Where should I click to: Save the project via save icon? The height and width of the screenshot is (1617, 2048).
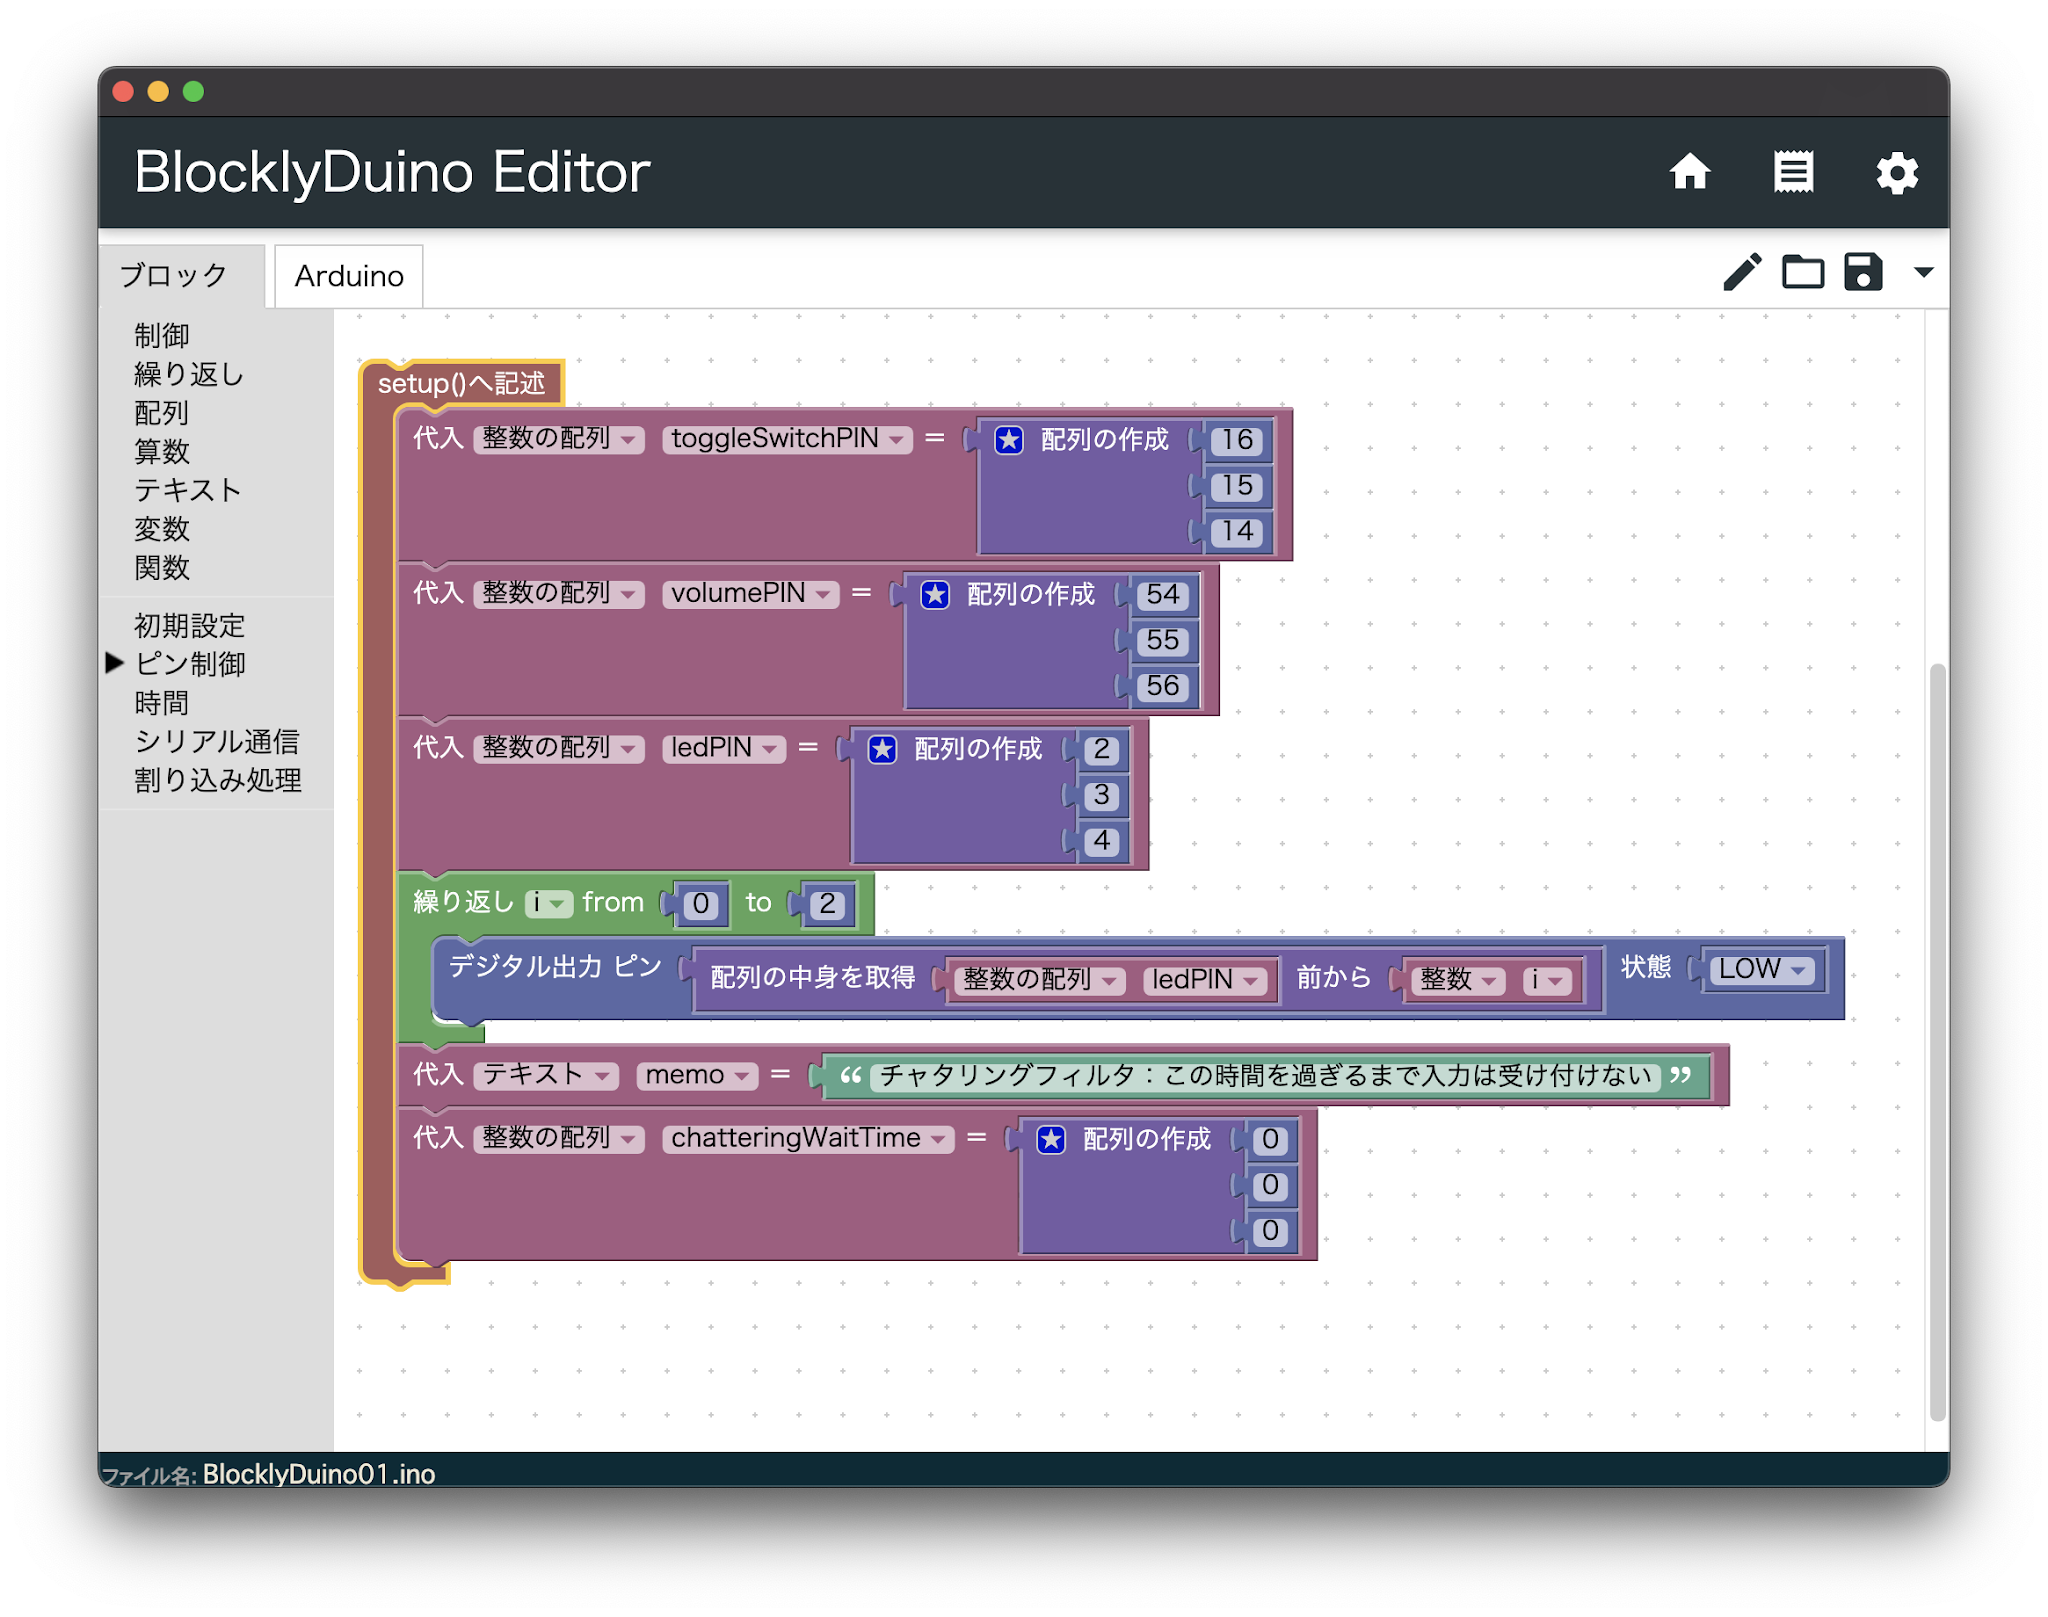point(1862,272)
